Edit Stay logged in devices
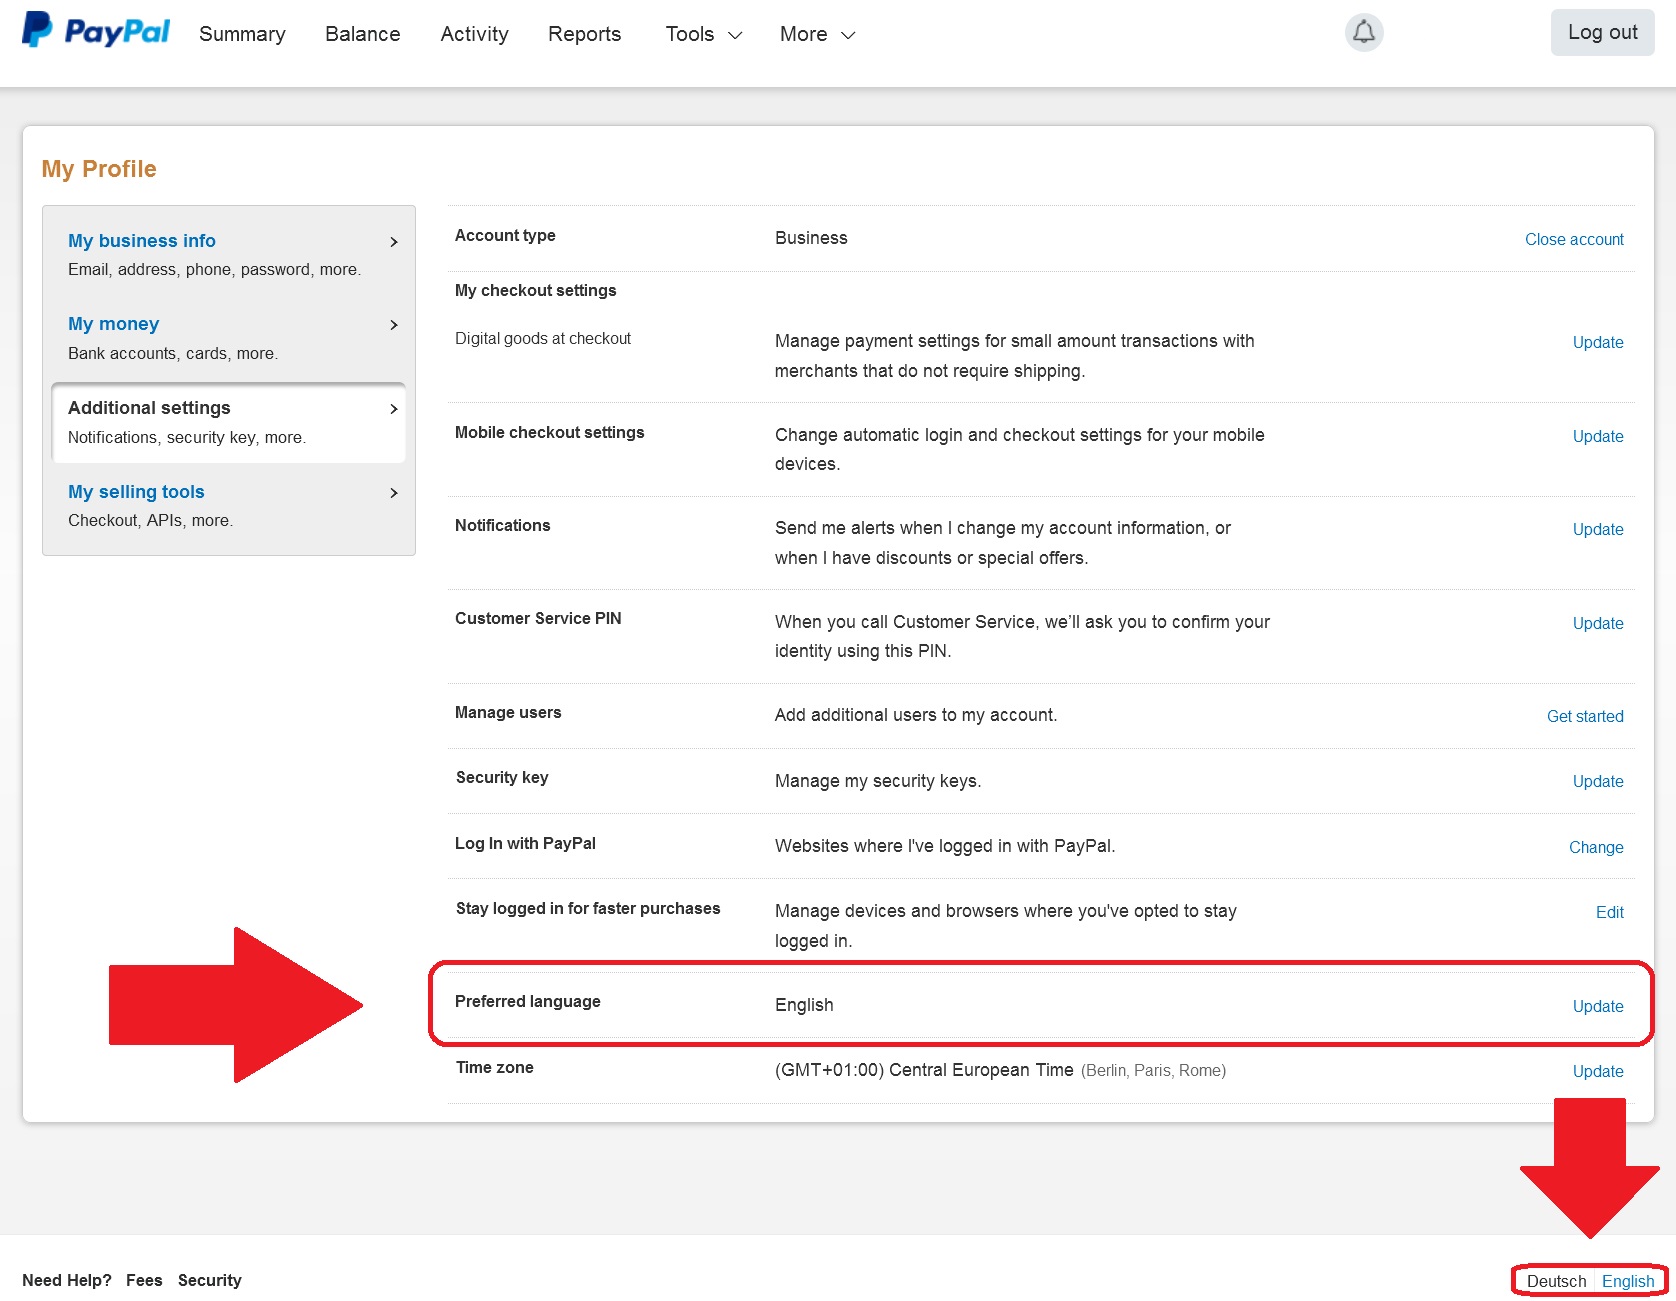This screenshot has width=1676, height=1301. pos(1610,913)
